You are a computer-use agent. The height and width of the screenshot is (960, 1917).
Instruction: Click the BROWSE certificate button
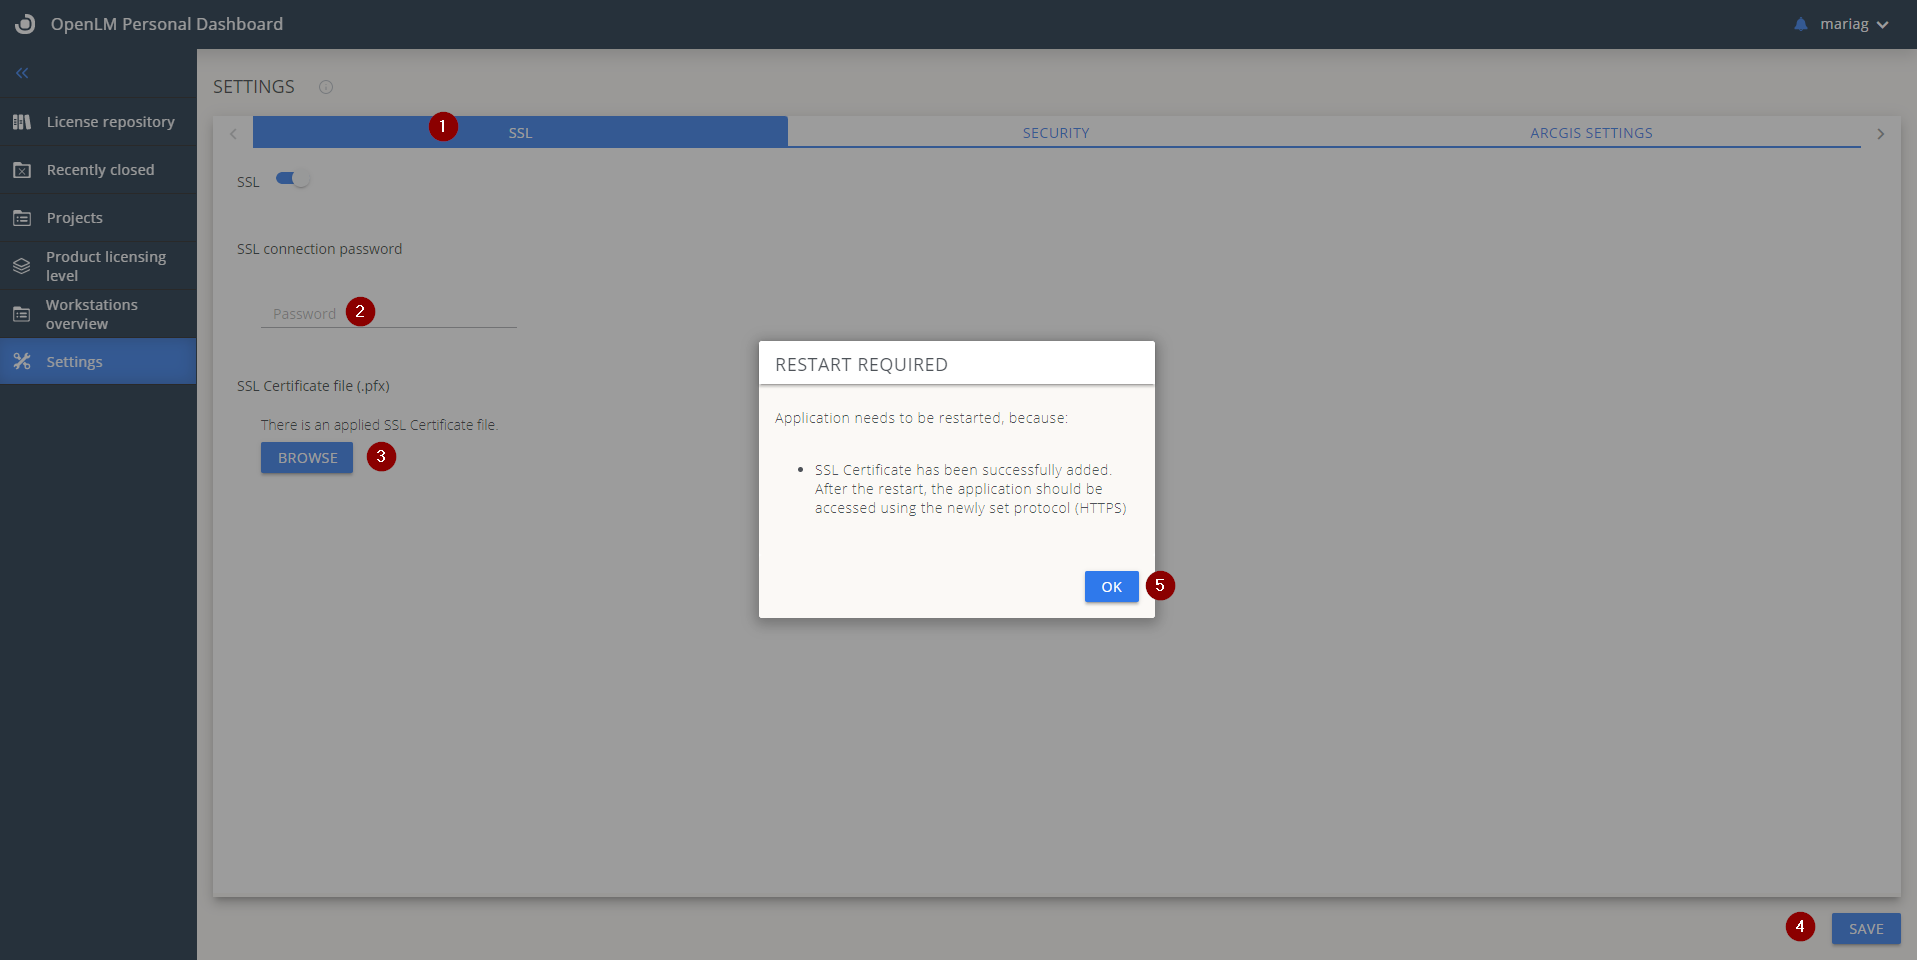(306, 457)
